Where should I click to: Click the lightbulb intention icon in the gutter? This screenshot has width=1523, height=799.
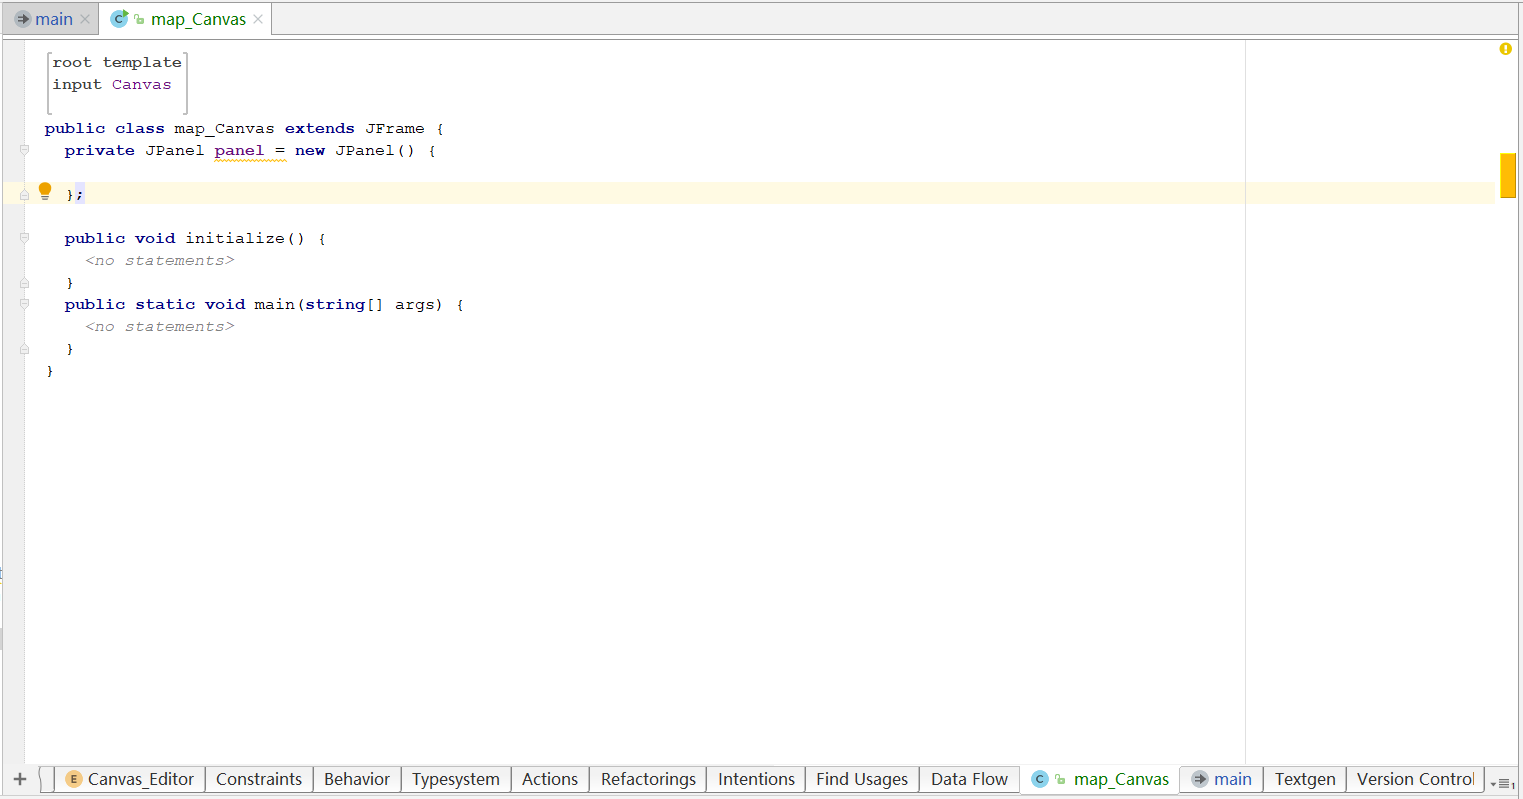[44, 190]
